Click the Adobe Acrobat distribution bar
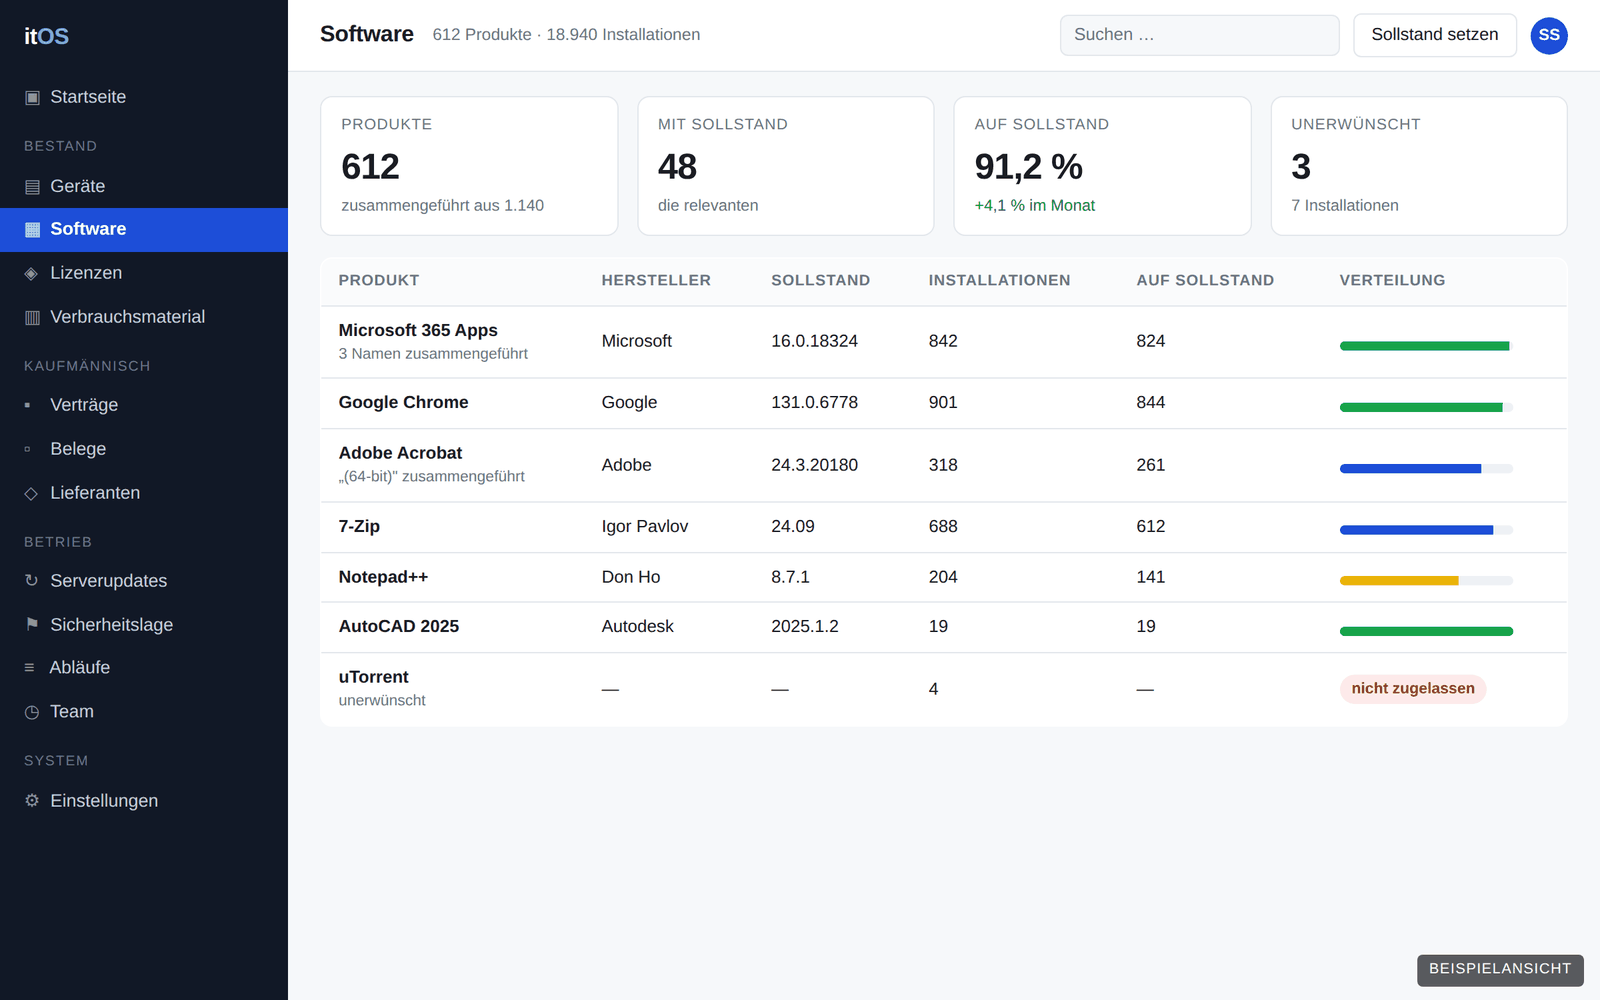The width and height of the screenshot is (1600, 1000). click(1426, 468)
